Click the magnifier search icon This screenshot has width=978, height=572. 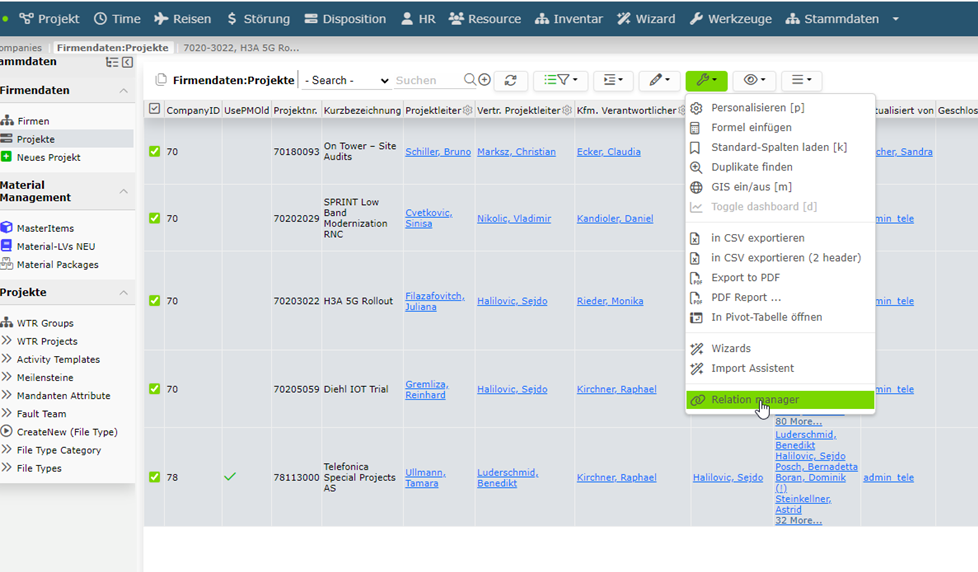click(x=470, y=79)
